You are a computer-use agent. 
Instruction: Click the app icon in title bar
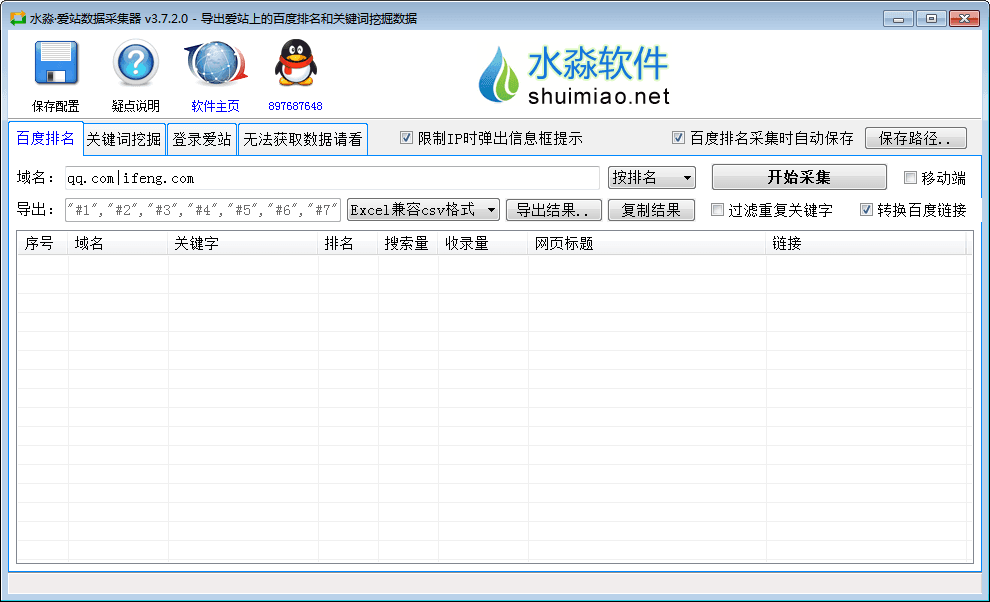[17, 18]
